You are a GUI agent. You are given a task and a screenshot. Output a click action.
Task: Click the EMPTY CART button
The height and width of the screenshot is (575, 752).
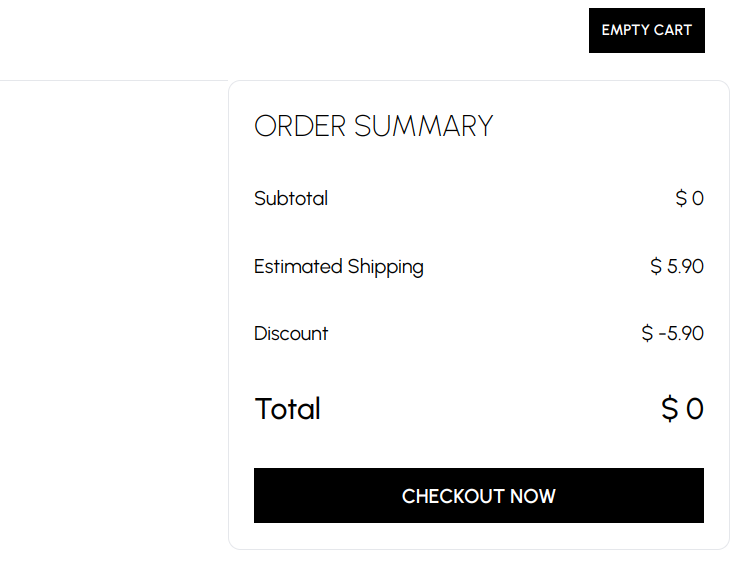646,30
